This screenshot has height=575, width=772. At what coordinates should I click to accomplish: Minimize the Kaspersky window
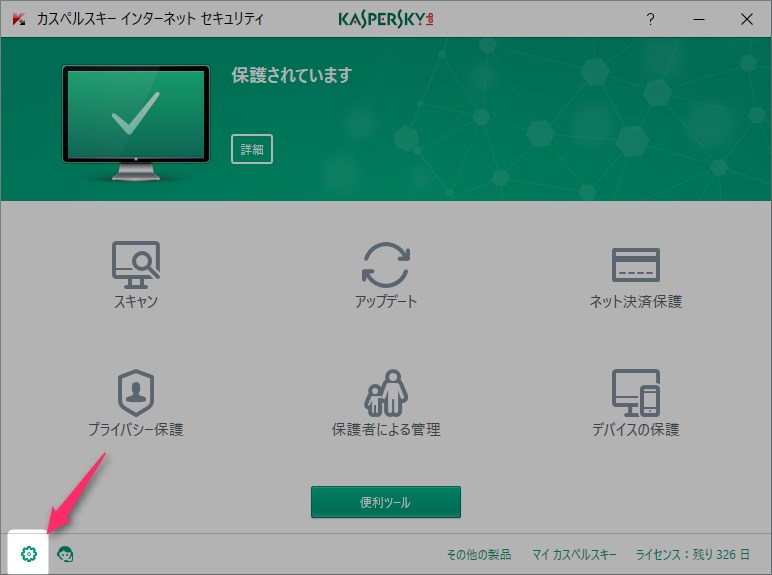point(699,19)
